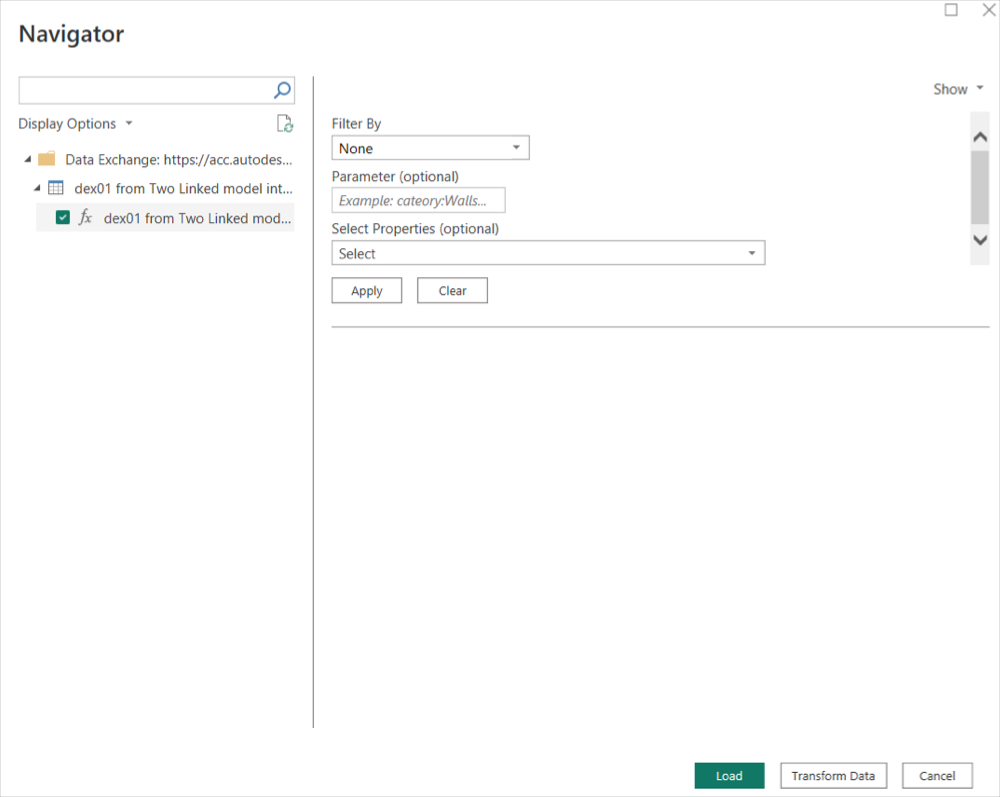Click the Clear button

[x=452, y=291]
